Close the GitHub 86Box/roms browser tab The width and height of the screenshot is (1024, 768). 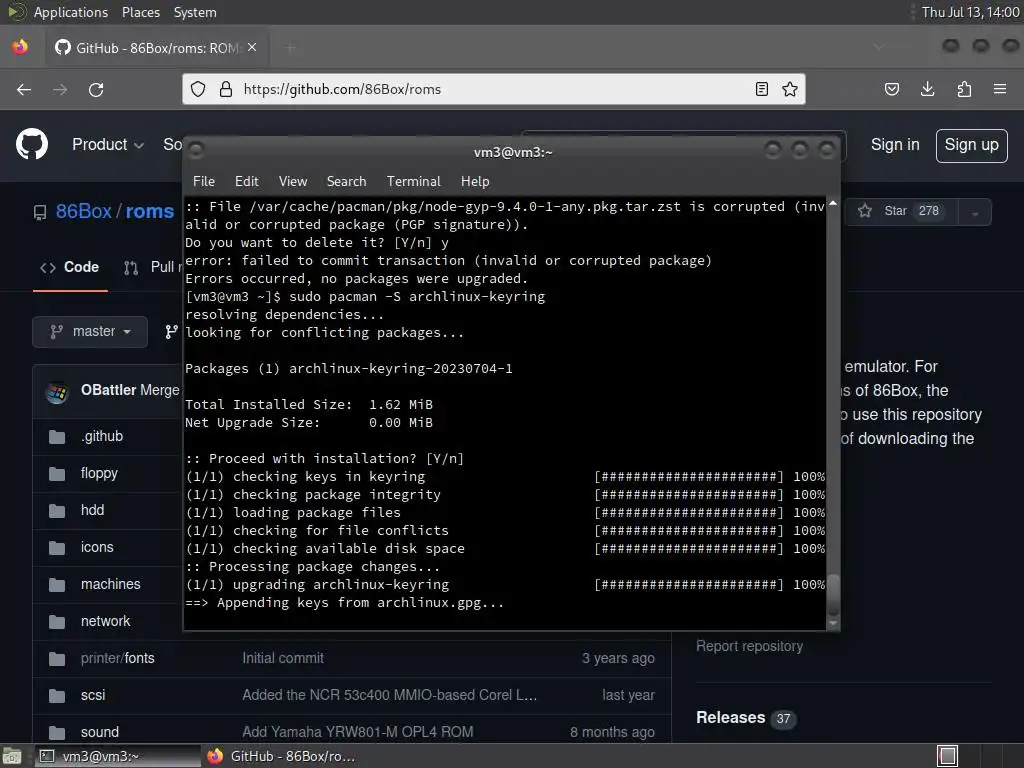[252, 47]
